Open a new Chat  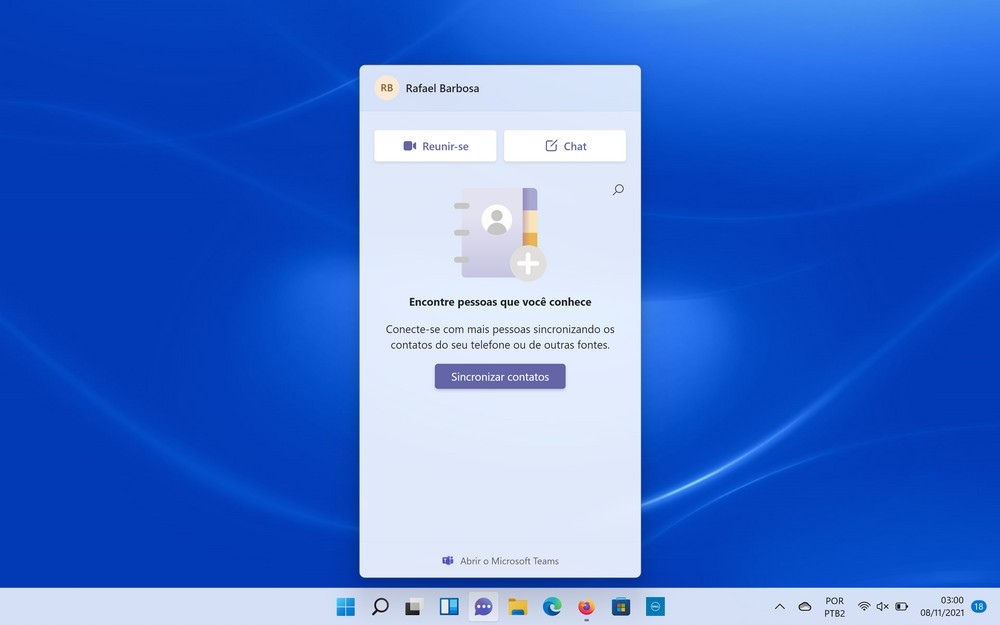565,146
